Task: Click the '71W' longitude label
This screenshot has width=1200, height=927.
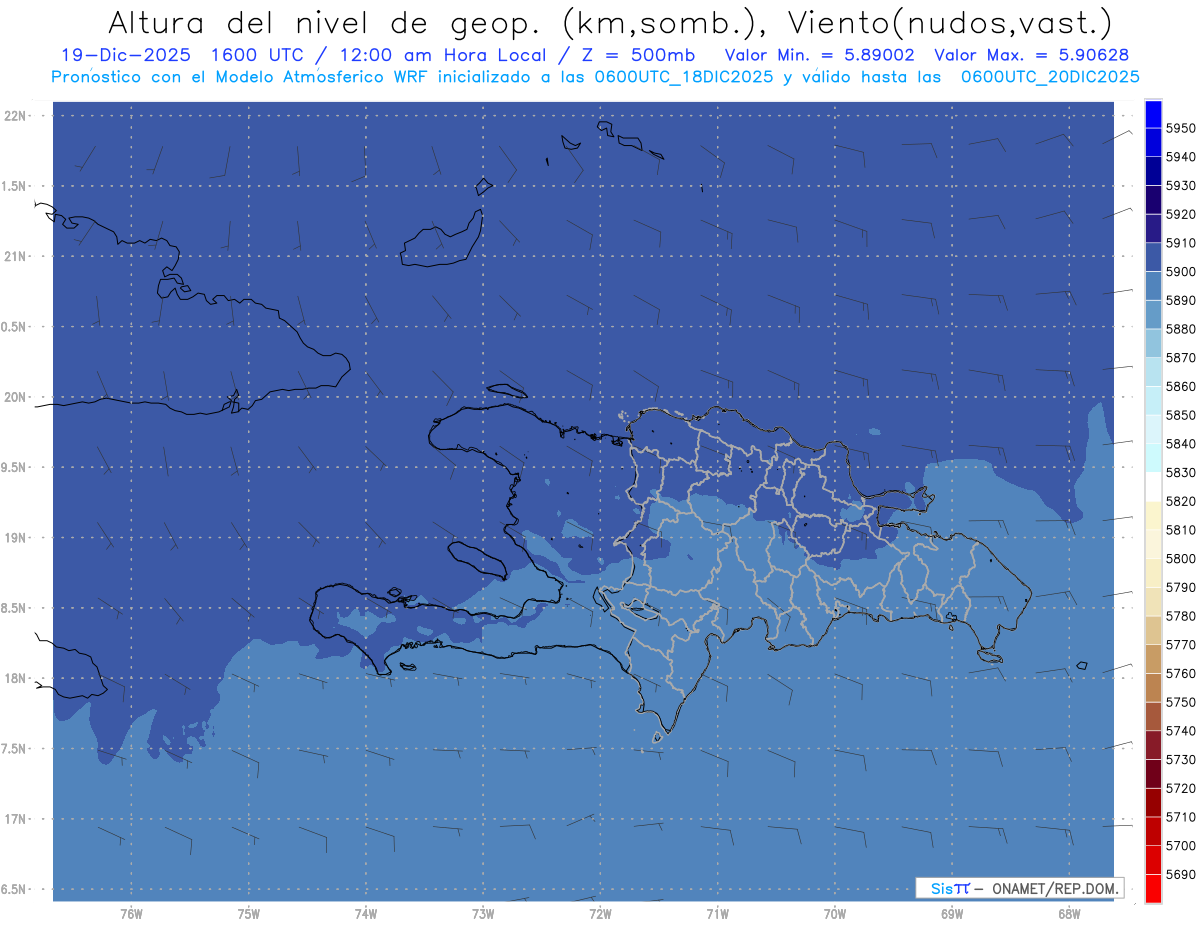Action: coord(717,914)
